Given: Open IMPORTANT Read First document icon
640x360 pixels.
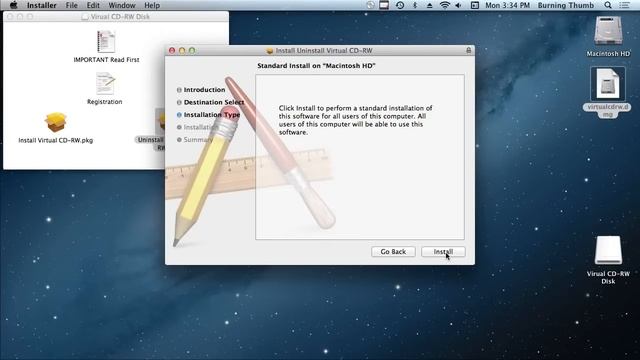Looking at the screenshot, I should 106,42.
